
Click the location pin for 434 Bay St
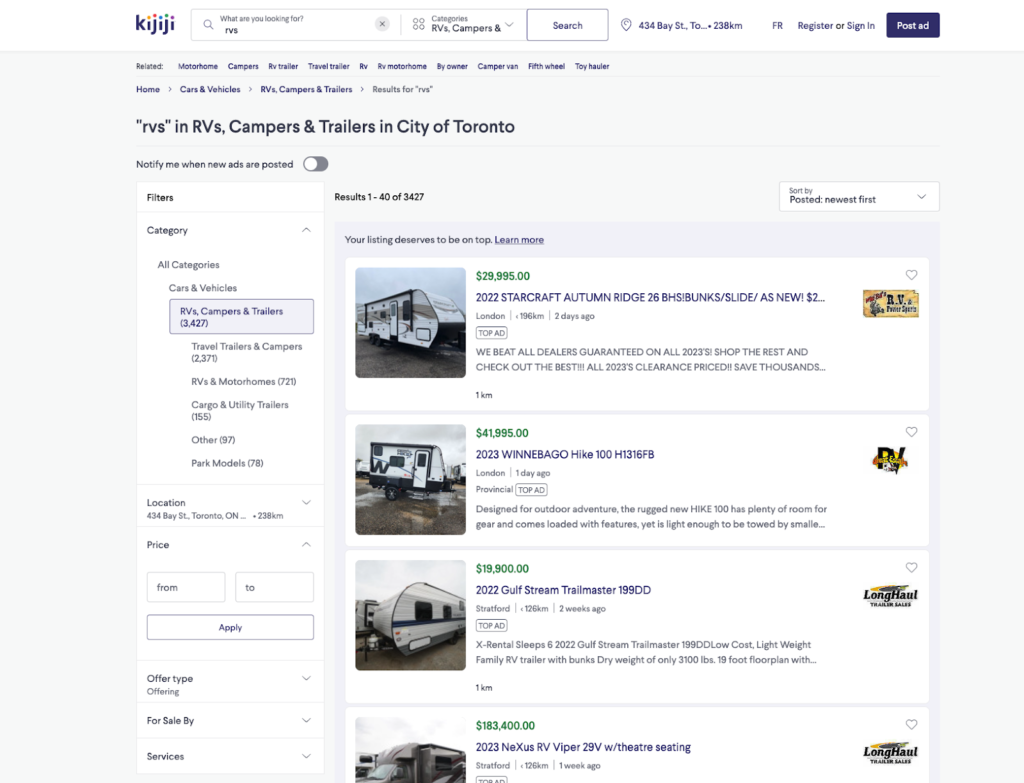click(627, 25)
